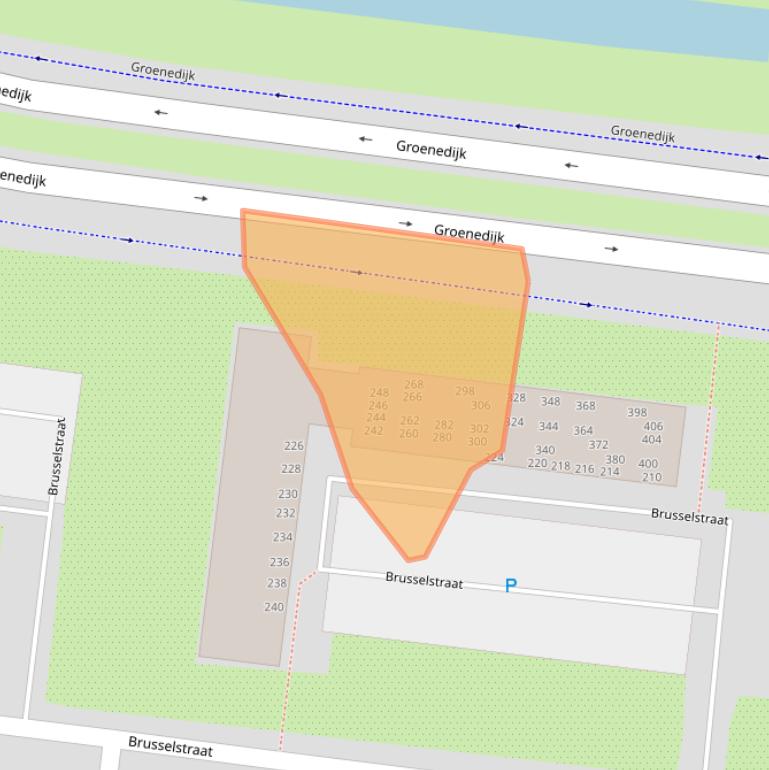Screen dimensions: 769x770
Task: Click the vertical Brusselstraat label on the left
Action: (x=56, y=456)
